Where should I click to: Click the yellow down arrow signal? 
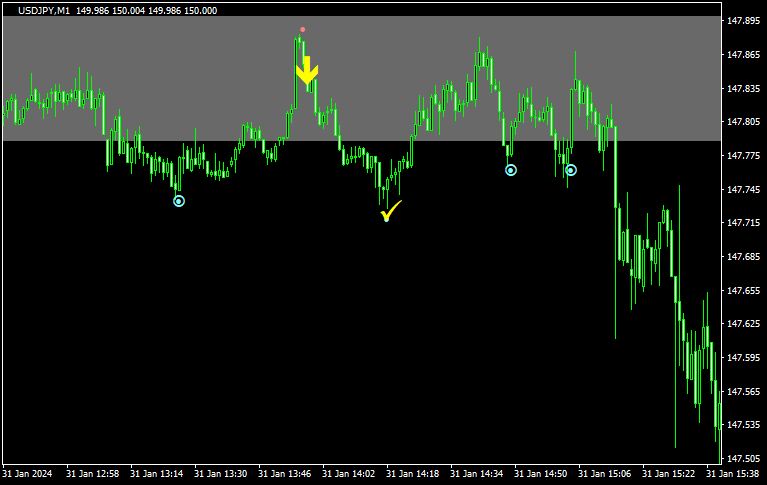(307, 72)
